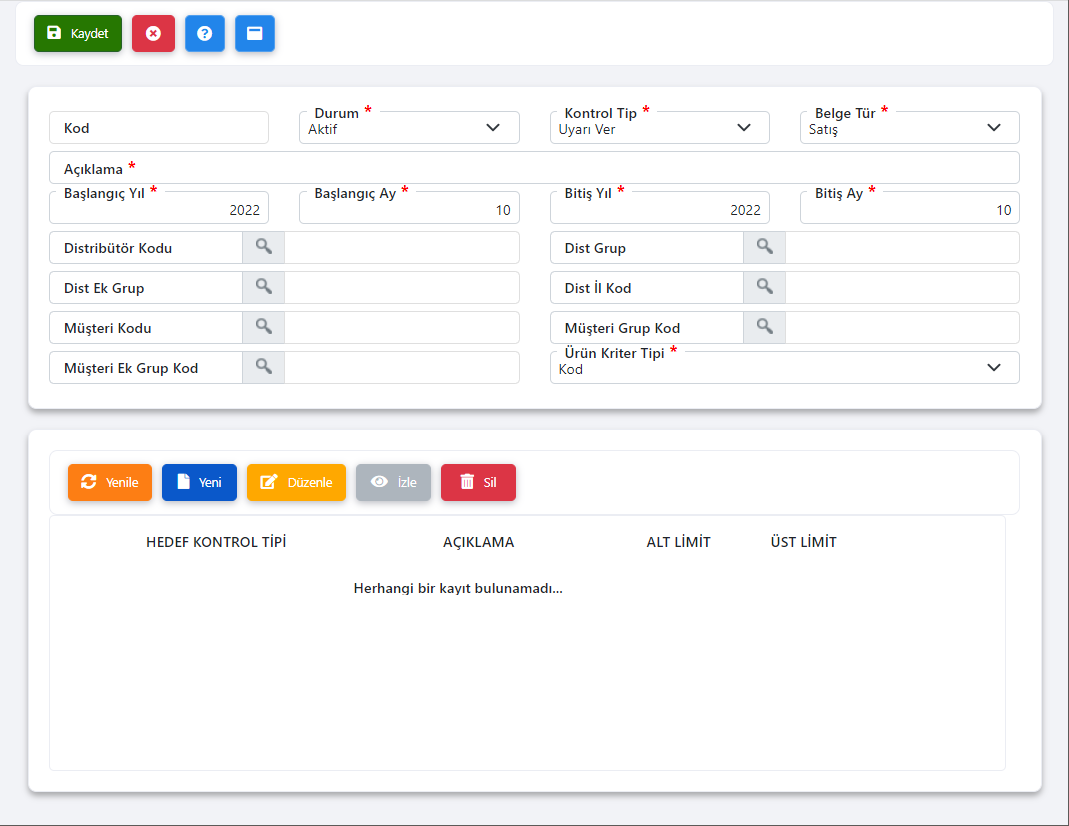Click the blue Yeni button
This screenshot has width=1069, height=826.
[199, 482]
